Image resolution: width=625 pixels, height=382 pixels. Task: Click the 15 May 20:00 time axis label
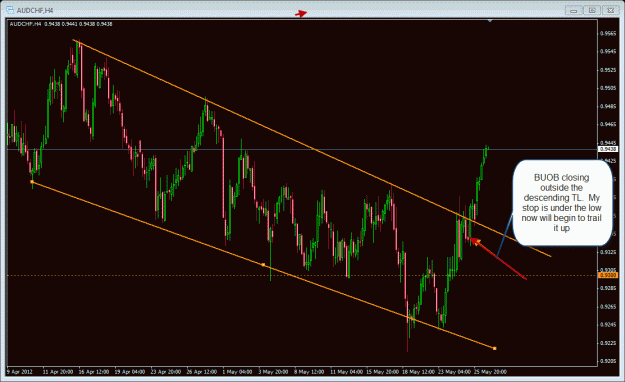click(x=382, y=372)
